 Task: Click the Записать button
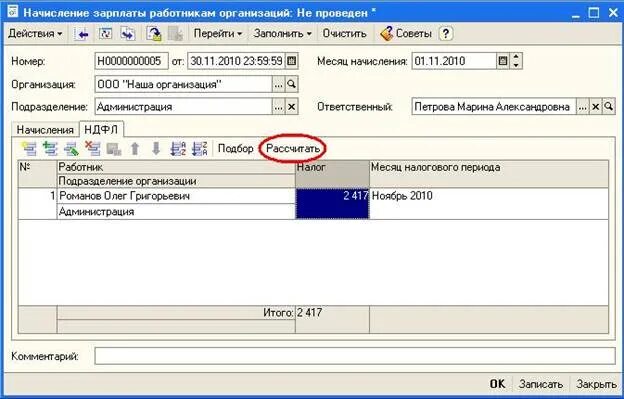click(540, 384)
